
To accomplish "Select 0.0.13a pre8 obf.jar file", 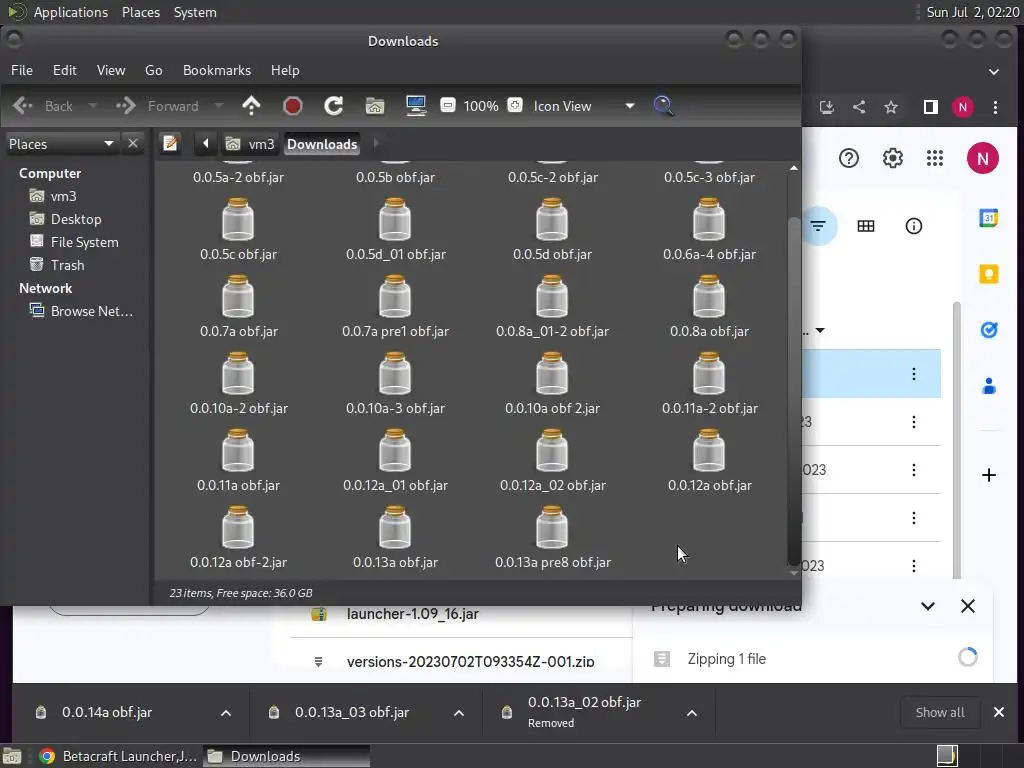I will (552, 537).
